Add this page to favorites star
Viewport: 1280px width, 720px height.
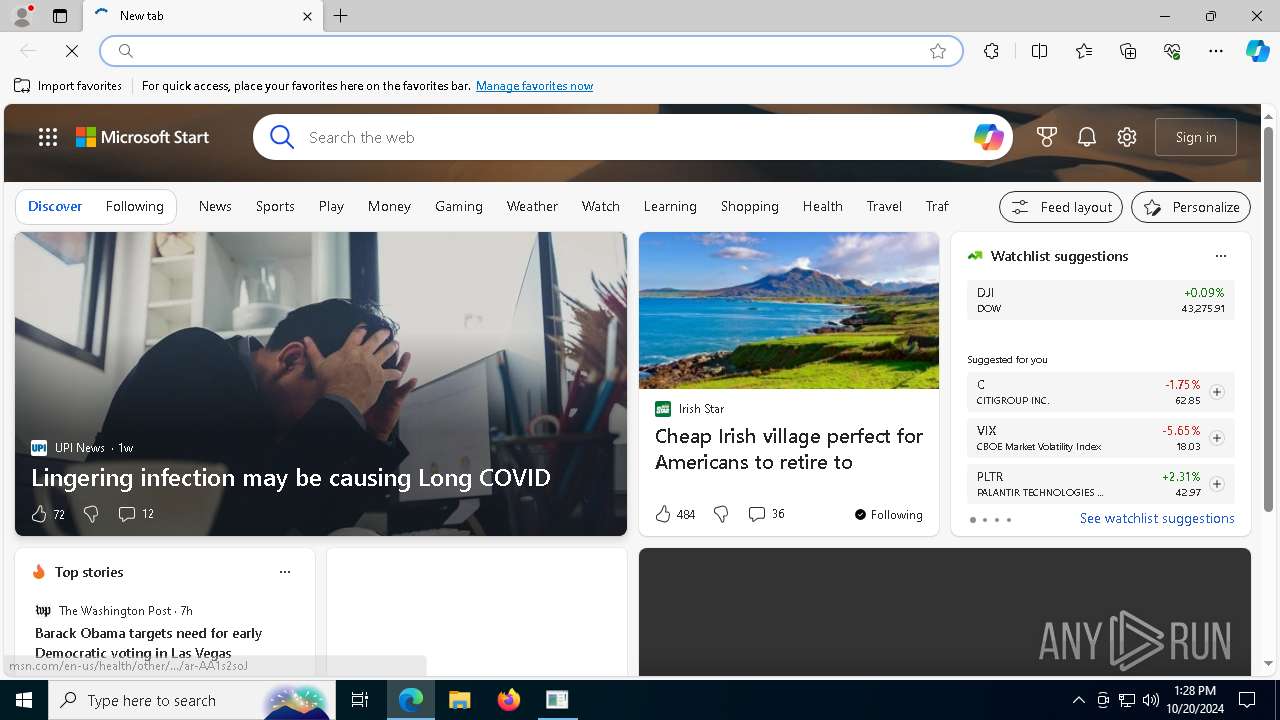(938, 51)
